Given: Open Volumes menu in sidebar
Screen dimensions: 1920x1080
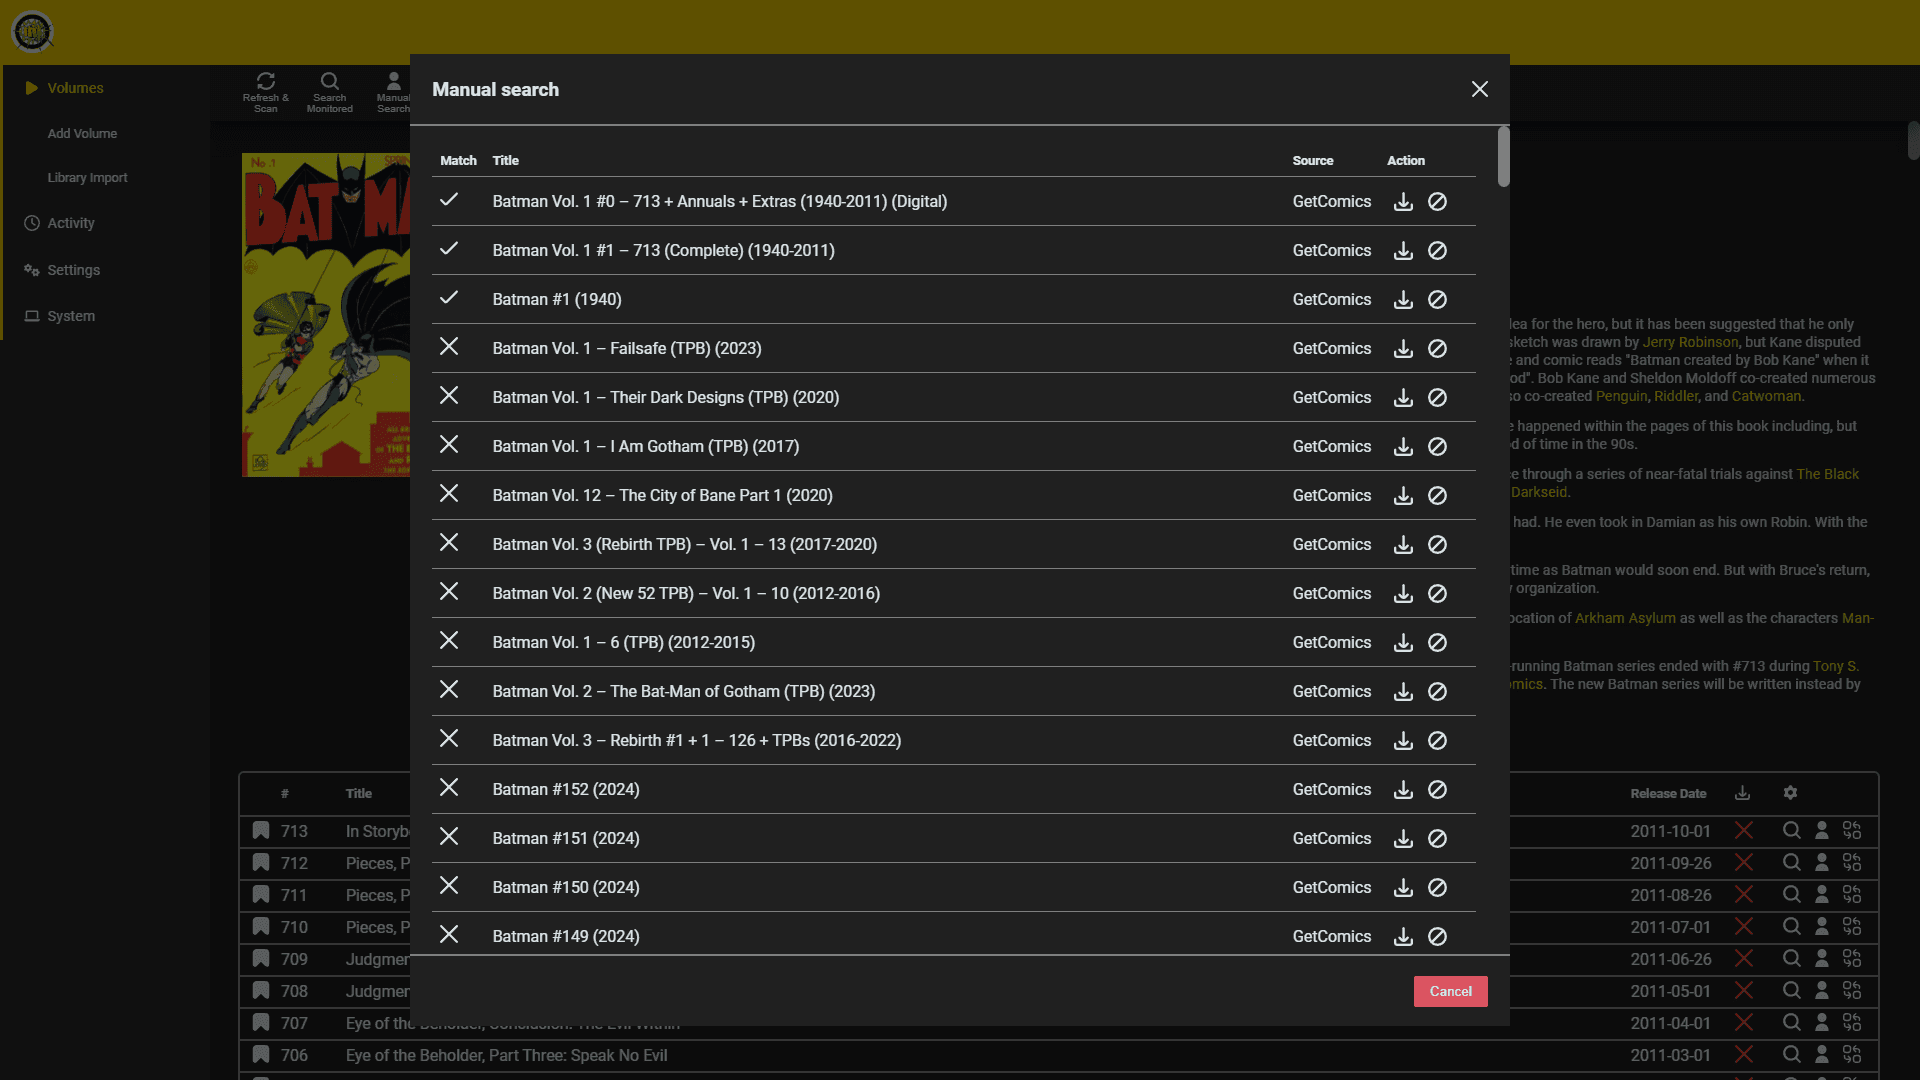Looking at the screenshot, I should point(75,88).
